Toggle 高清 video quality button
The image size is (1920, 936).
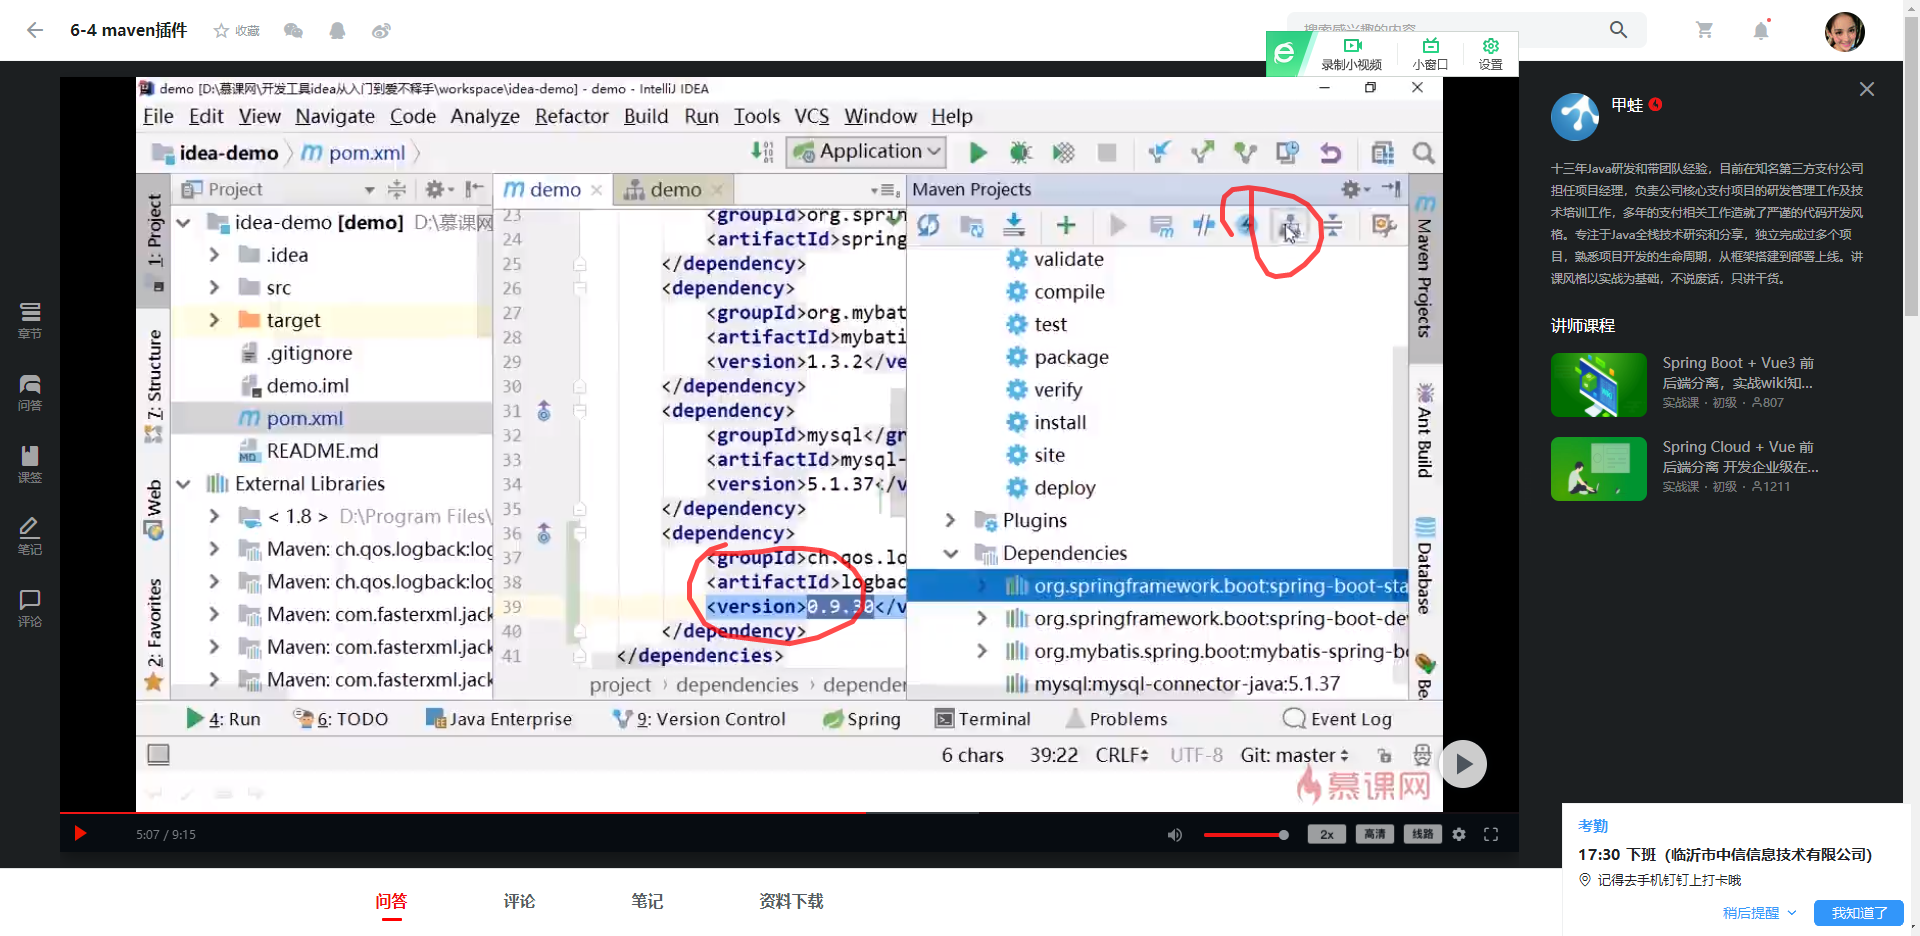1375,834
